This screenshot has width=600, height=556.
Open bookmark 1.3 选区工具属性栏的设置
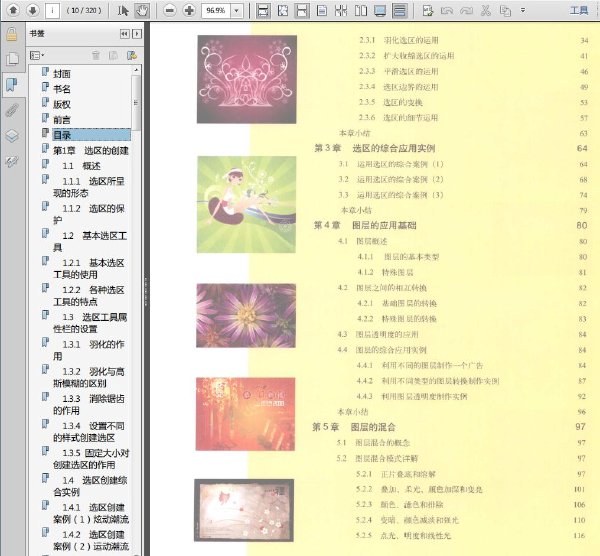click(90, 323)
